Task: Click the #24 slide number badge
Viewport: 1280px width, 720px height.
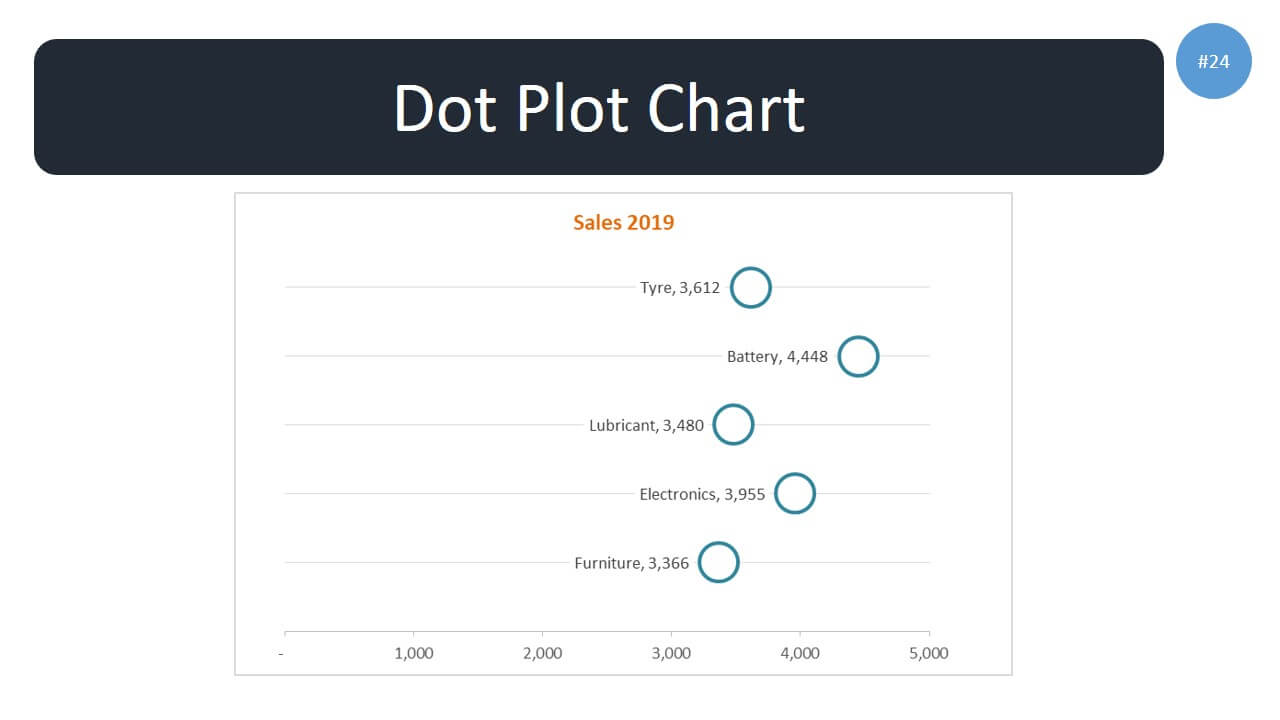Action: [1213, 61]
